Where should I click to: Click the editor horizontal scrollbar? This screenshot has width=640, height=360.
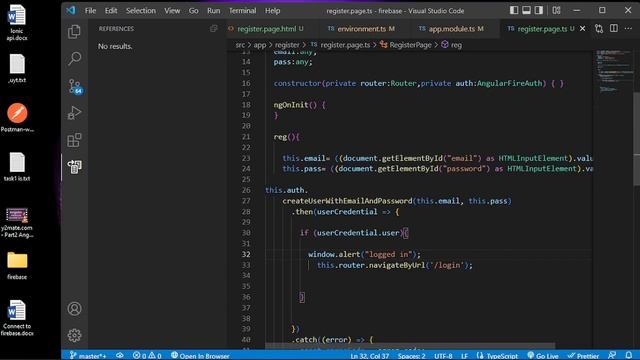point(410,346)
